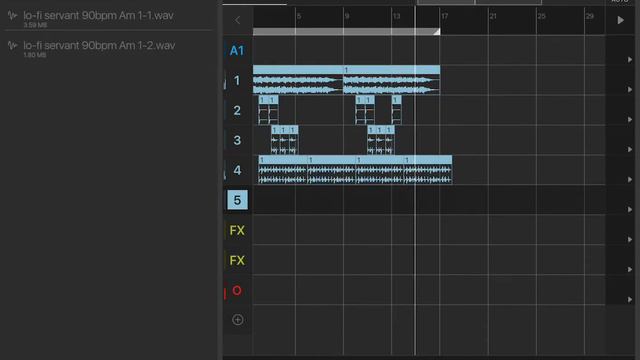The height and width of the screenshot is (360, 640).
Task: Expand the track 5 row arrow
Action: [630, 209]
